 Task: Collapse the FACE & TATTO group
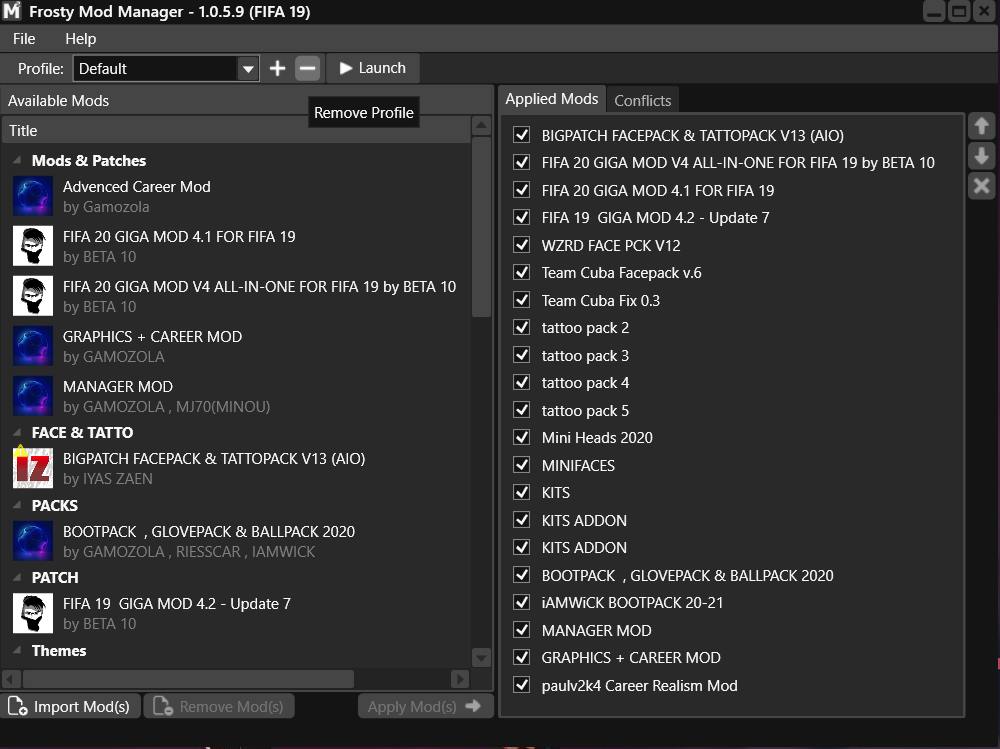click(17, 433)
